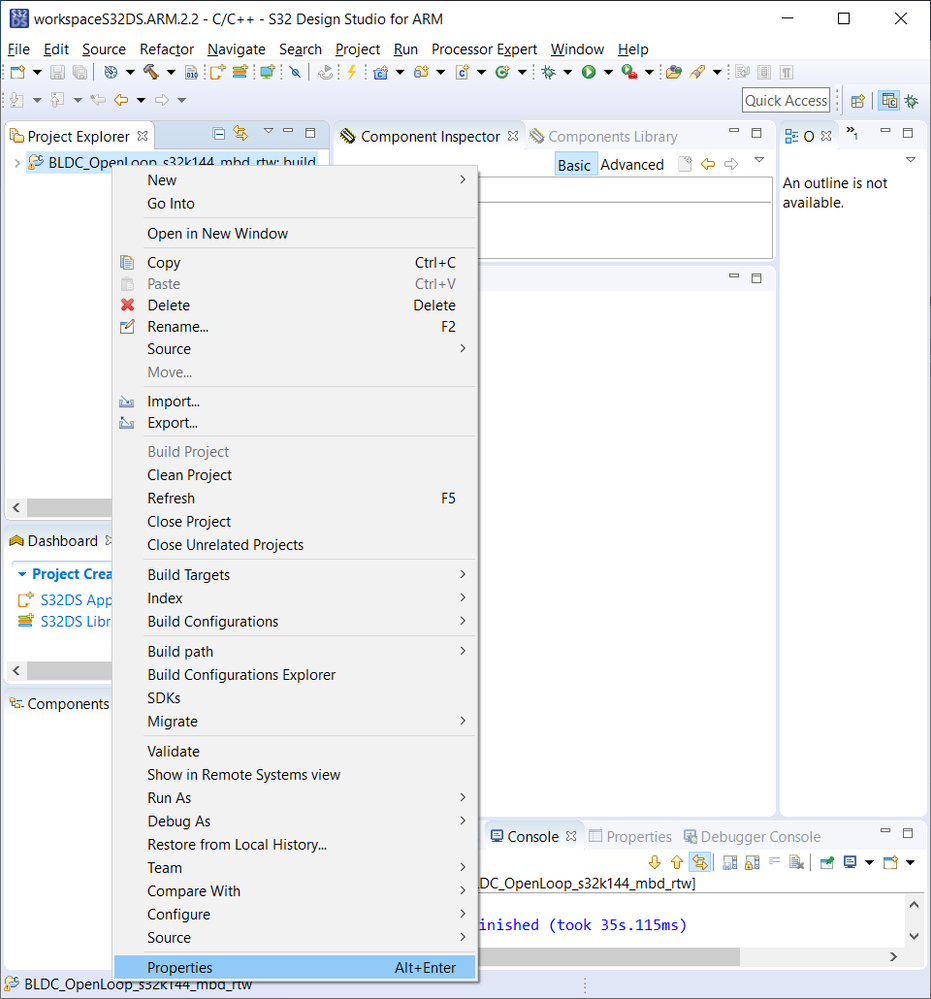Open Processor Expert menu

(484, 49)
